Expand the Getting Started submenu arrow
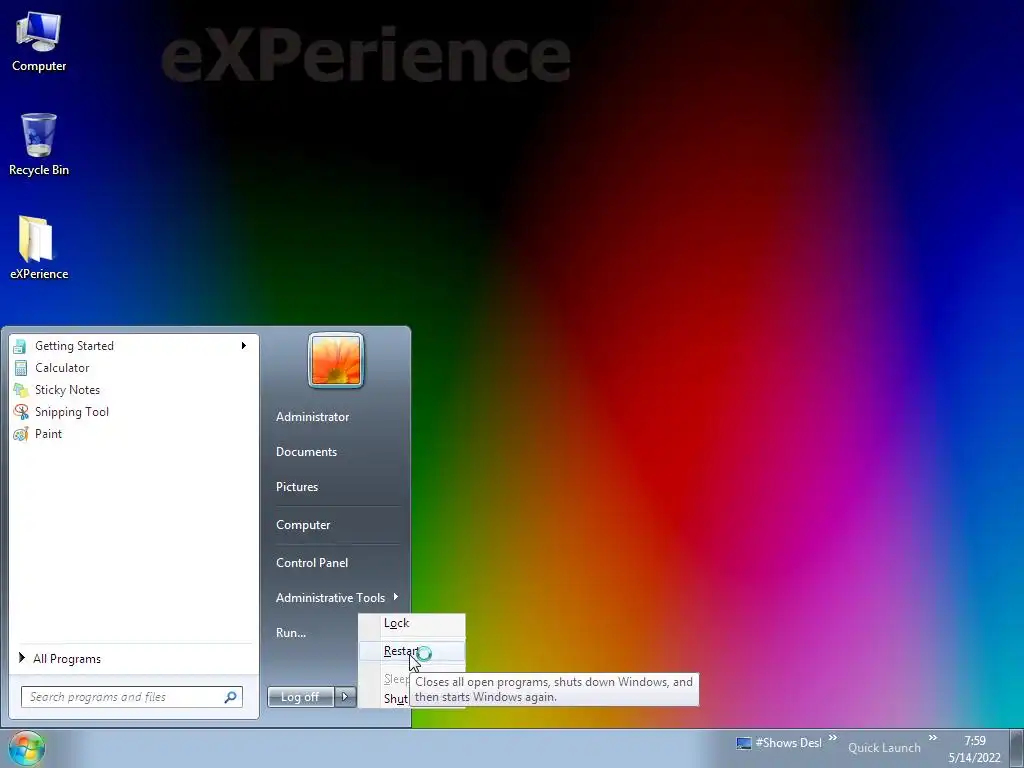Image resolution: width=1024 pixels, height=768 pixels. [244, 345]
